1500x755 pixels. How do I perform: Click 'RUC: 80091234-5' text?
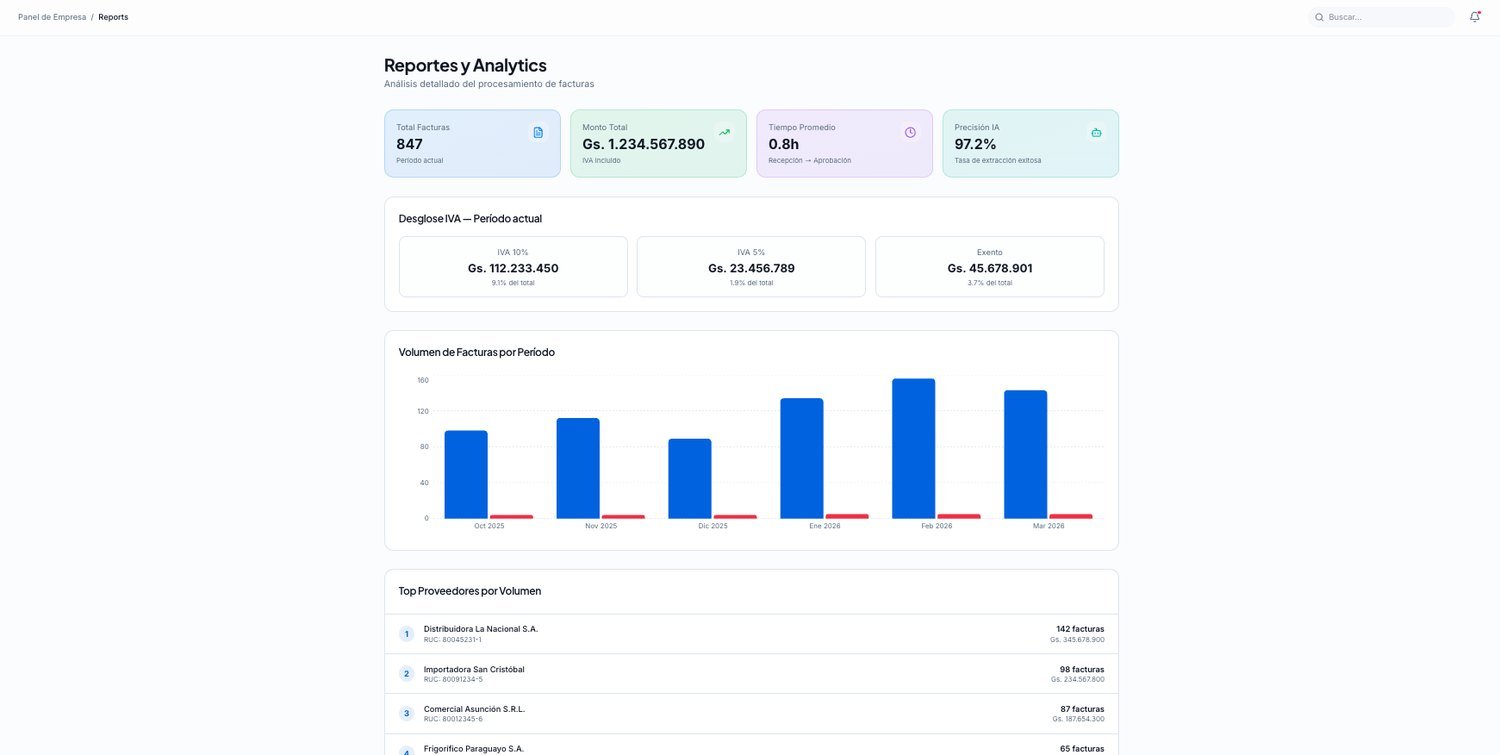click(453, 679)
